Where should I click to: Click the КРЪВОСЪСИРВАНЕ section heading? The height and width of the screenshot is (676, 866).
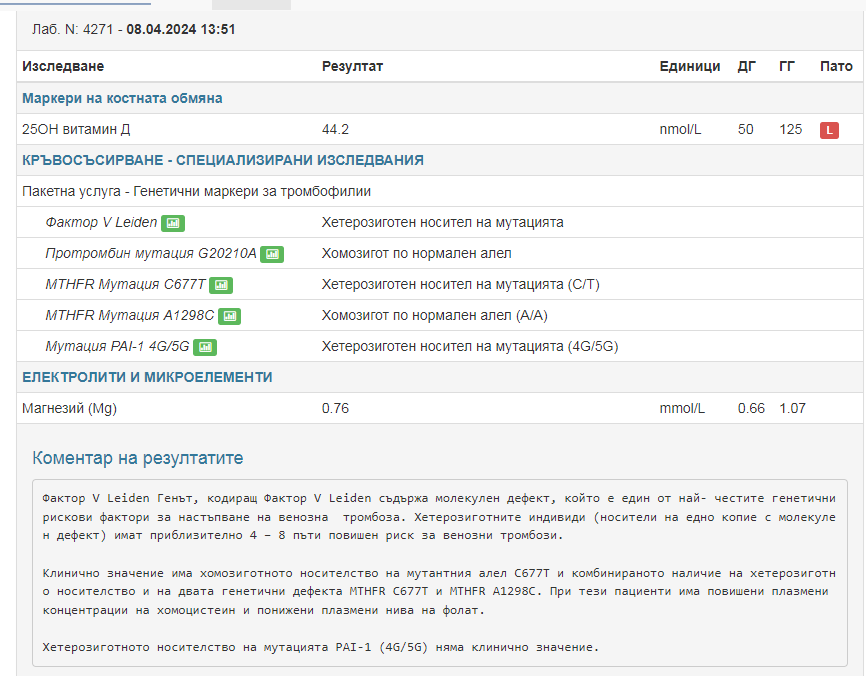tap(222, 160)
